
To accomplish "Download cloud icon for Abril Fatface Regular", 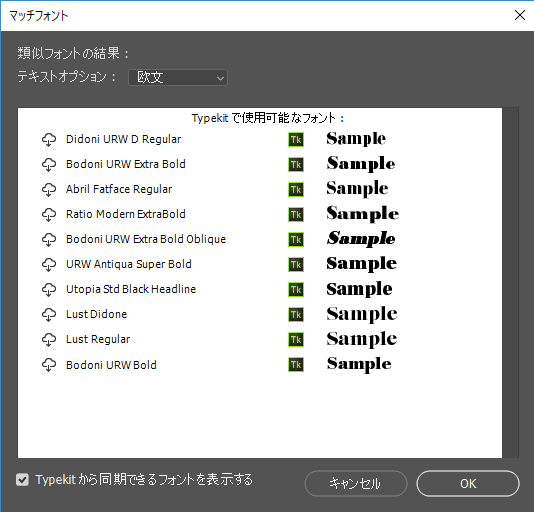I will 49,190.
